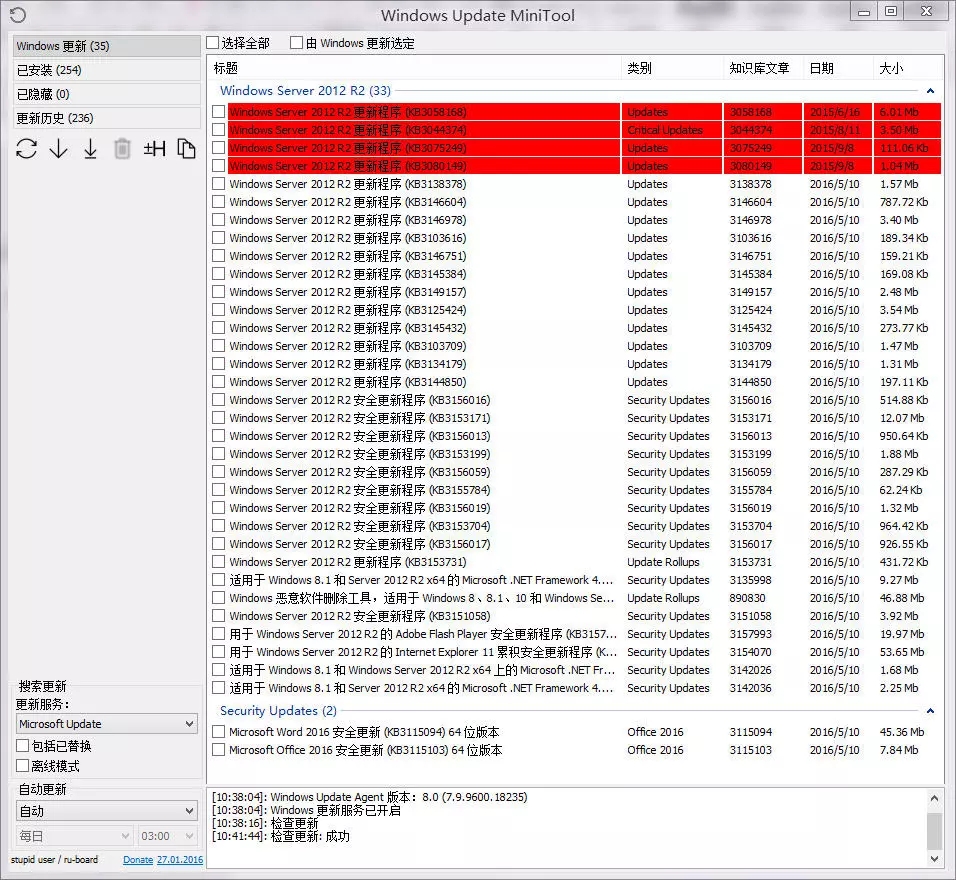The height and width of the screenshot is (880, 956).
Task: Click the log panel scrollbar down arrow
Action: 934,858
